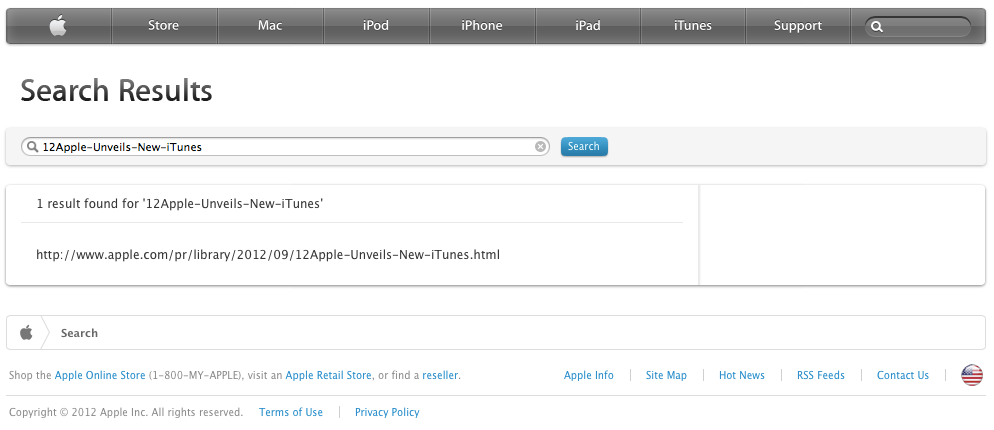Image resolution: width=994 pixels, height=430 pixels.
Task: Go to the Mac section
Action: coord(270,26)
